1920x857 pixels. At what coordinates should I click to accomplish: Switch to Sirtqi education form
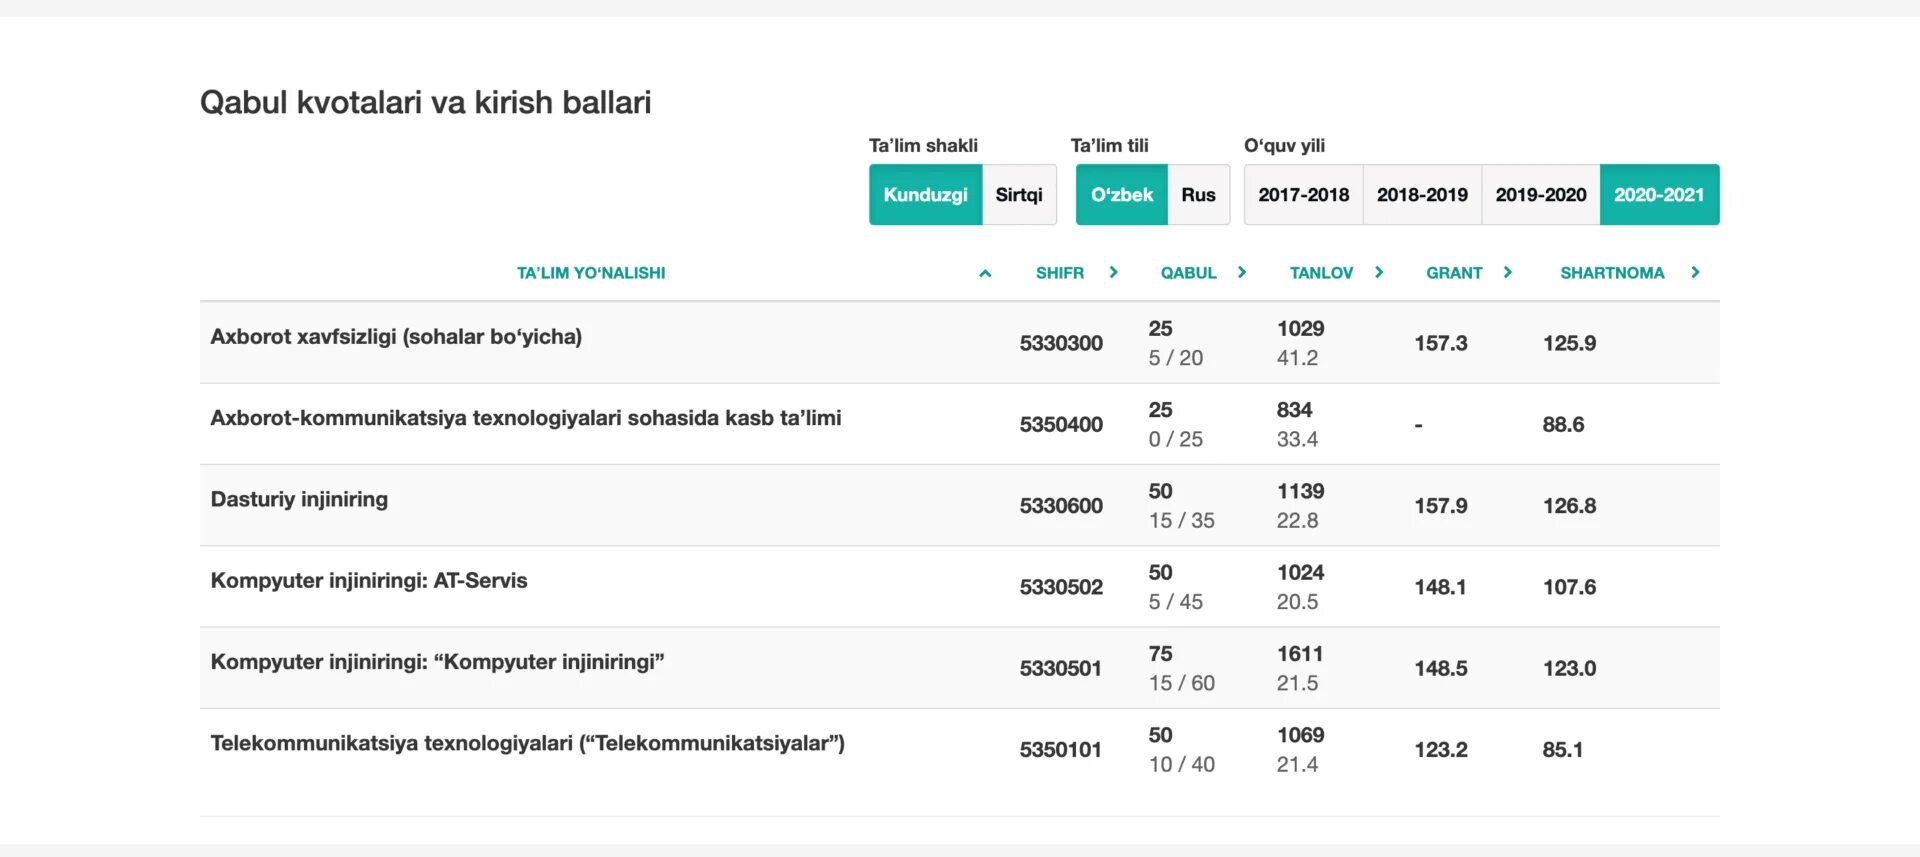tap(1019, 195)
